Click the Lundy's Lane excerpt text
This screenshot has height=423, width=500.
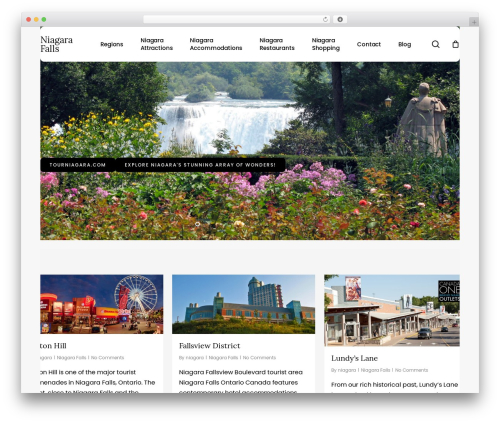pyautogui.click(x=394, y=387)
